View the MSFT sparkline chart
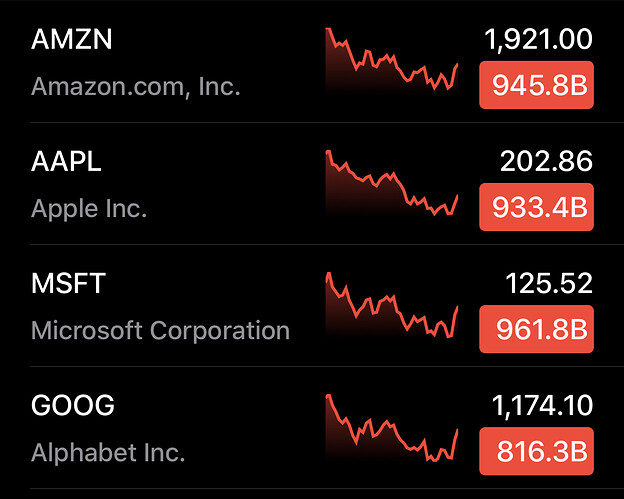The image size is (624, 499). point(392,306)
